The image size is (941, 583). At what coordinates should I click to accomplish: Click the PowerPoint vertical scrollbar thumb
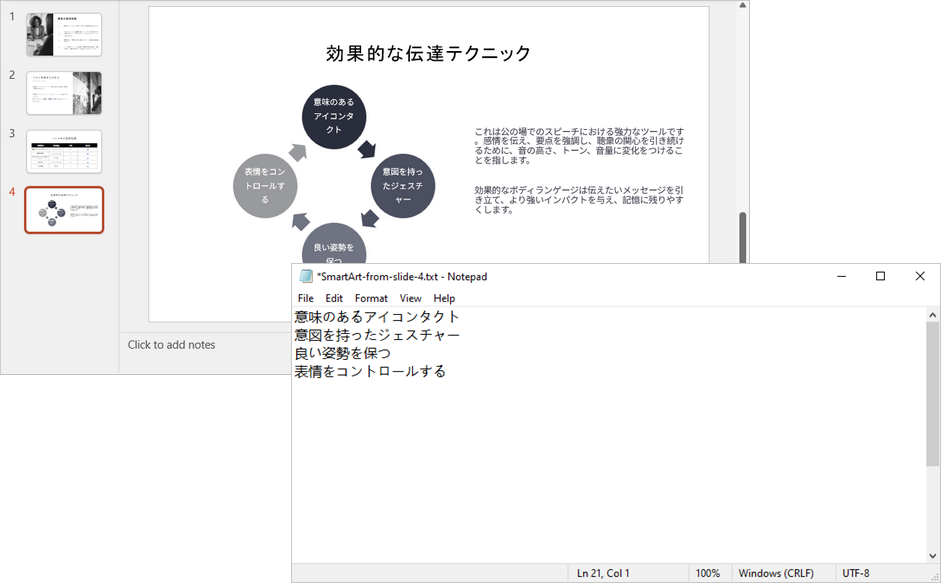pyautogui.click(x=742, y=237)
